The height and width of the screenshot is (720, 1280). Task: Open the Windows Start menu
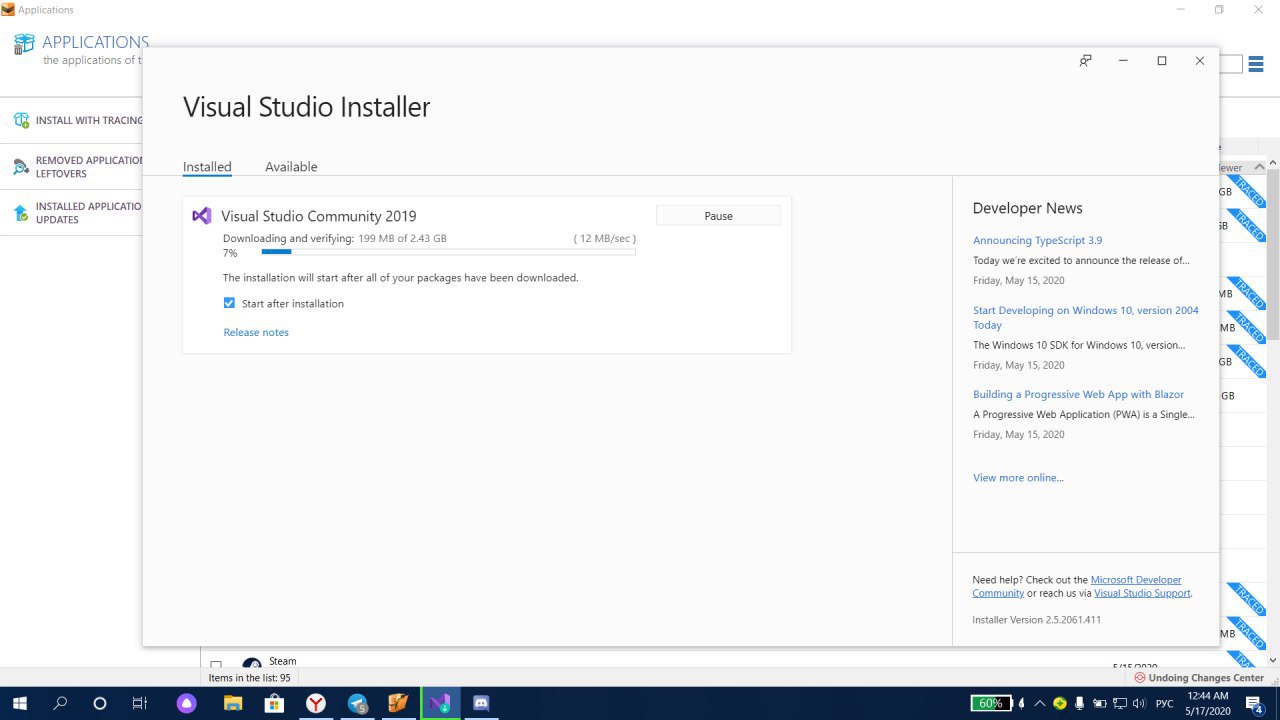19,703
